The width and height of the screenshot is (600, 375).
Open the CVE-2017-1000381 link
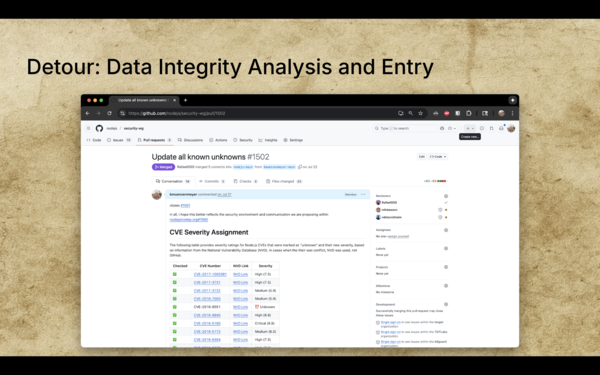click(x=210, y=274)
